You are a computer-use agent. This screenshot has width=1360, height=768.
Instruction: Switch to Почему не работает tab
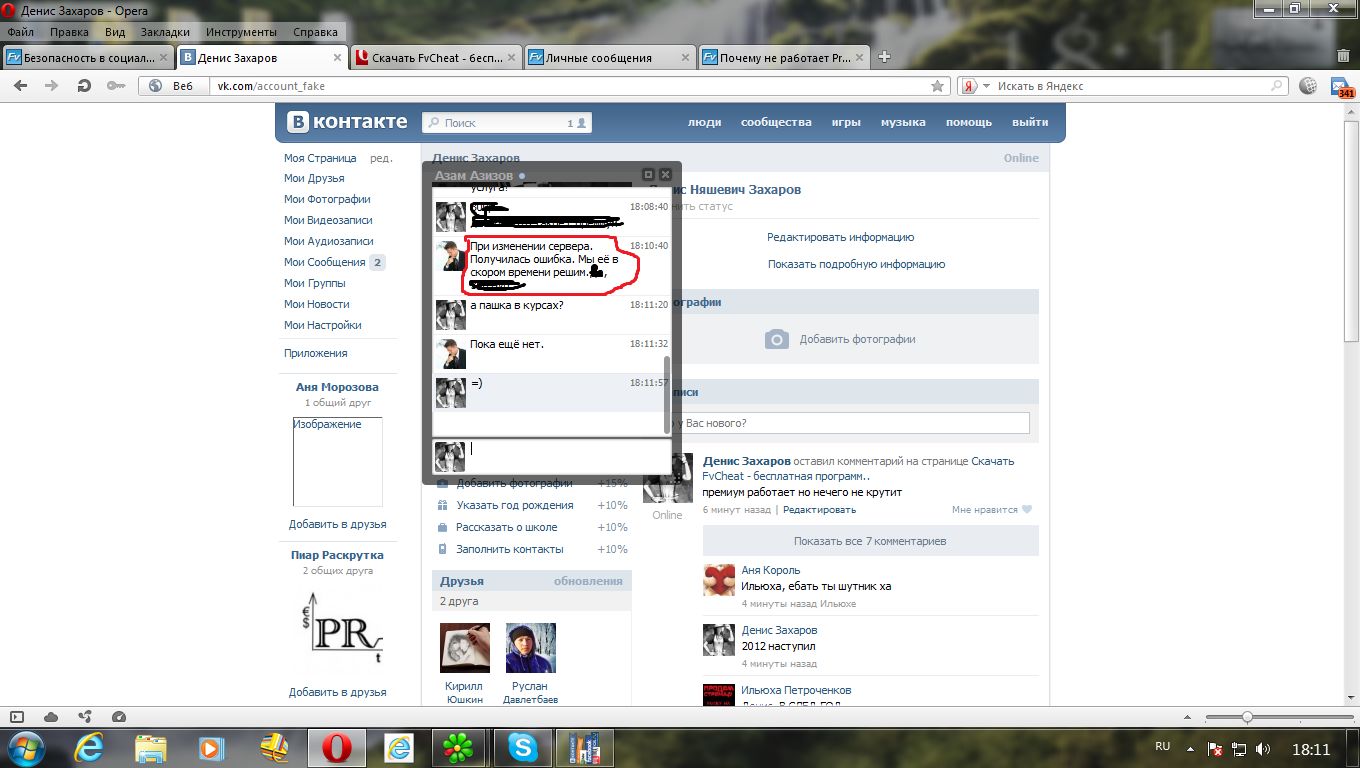click(784, 58)
